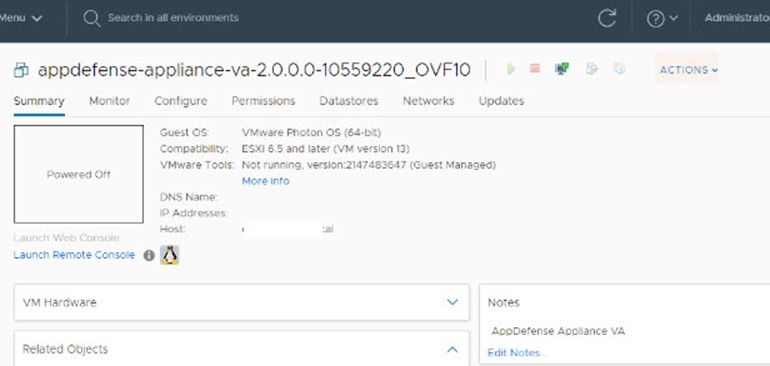The height and width of the screenshot is (366, 770).
Task: Click Launch Remote Console link
Action: [74, 255]
